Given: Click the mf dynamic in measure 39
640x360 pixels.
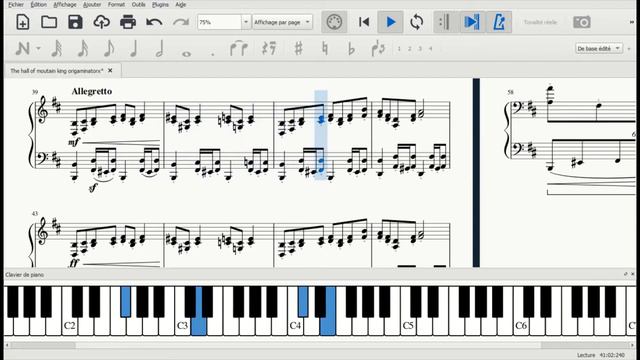Looking at the screenshot, I should click(74, 142).
